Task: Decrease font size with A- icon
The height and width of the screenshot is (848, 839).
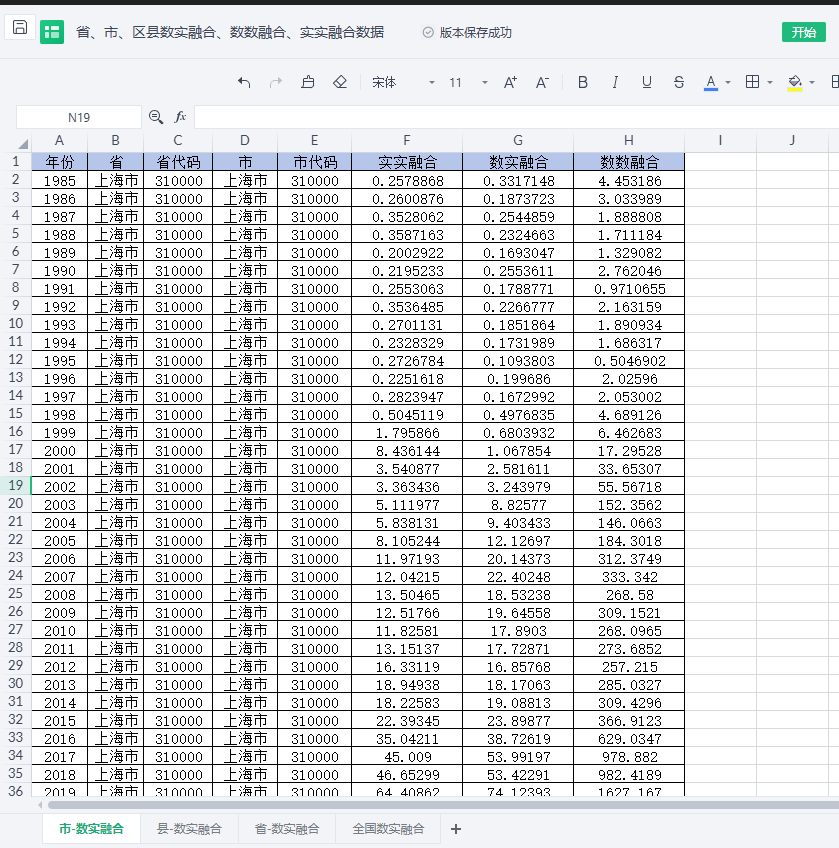Action: tap(542, 82)
